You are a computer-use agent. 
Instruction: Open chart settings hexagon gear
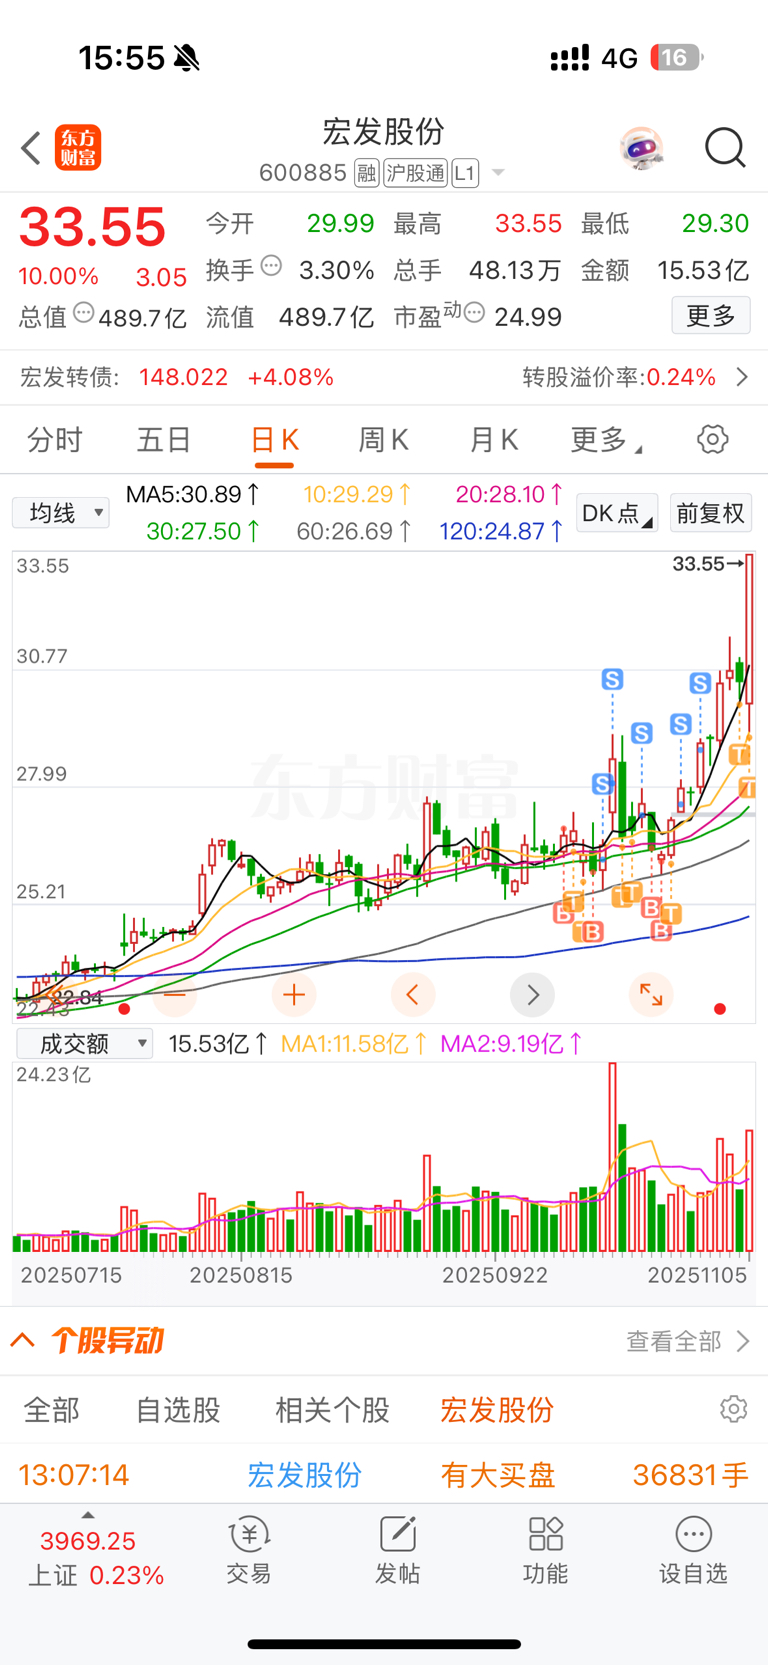coord(713,439)
